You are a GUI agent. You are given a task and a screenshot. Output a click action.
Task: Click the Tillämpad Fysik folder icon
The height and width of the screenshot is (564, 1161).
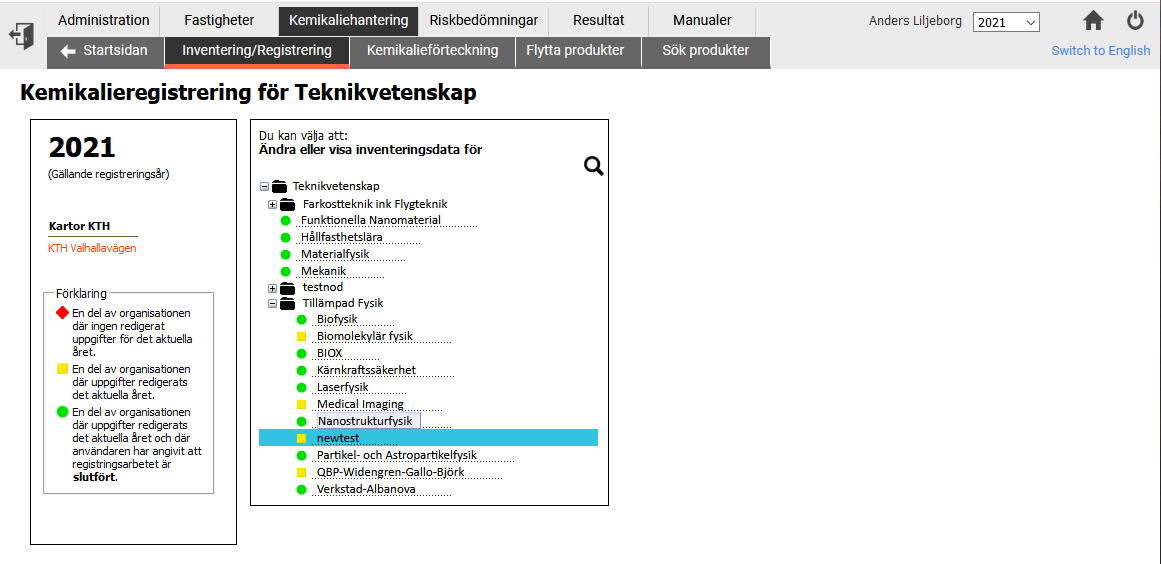(287, 303)
